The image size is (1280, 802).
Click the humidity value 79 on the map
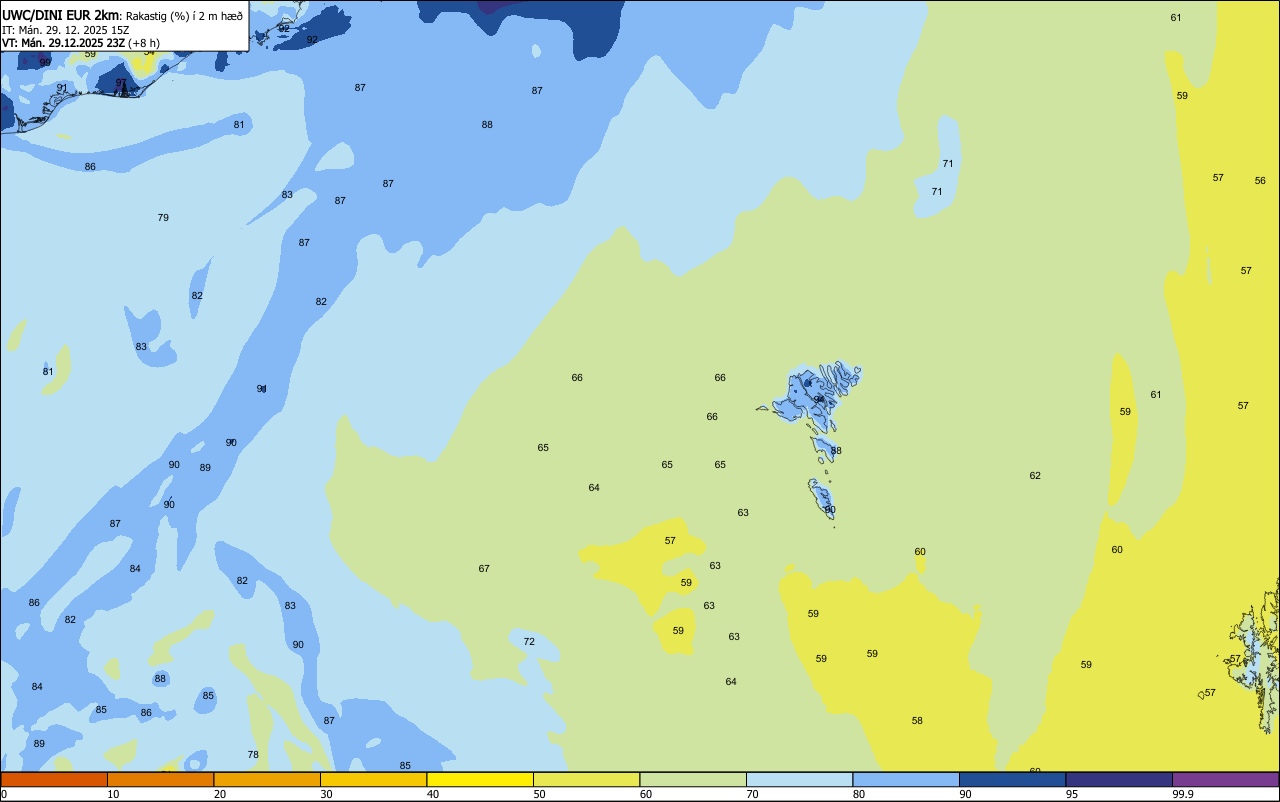163,217
